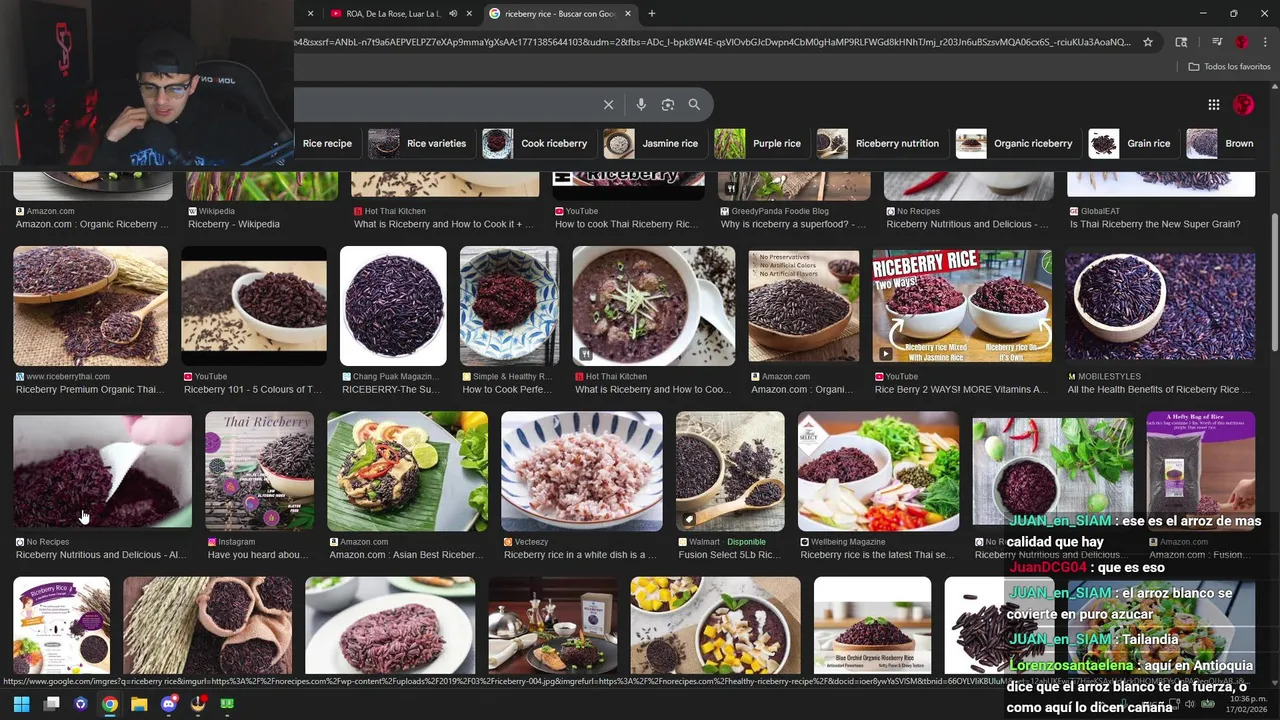The width and height of the screenshot is (1280, 720).
Task: Open the Google apps grid
Action: (1213, 104)
